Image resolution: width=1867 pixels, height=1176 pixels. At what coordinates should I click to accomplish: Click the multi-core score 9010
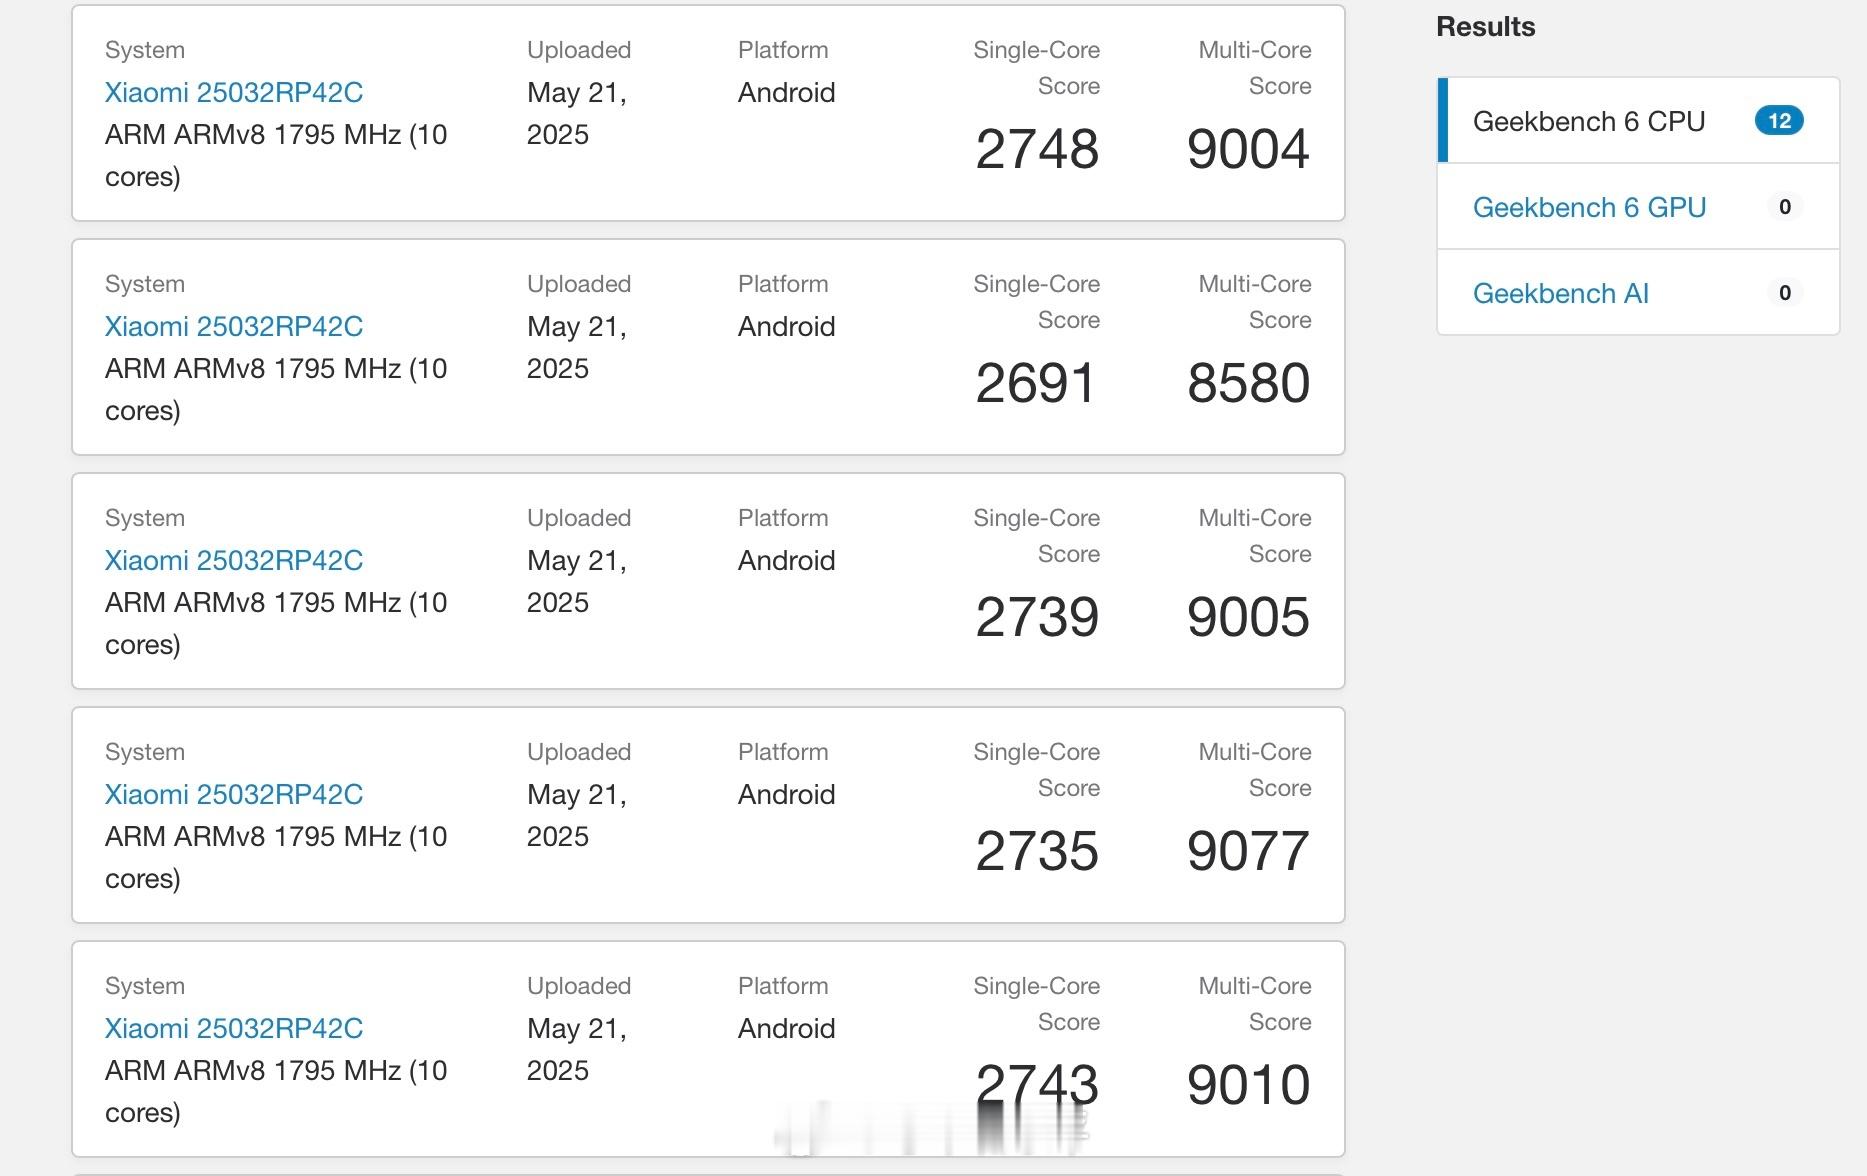tap(1248, 1085)
